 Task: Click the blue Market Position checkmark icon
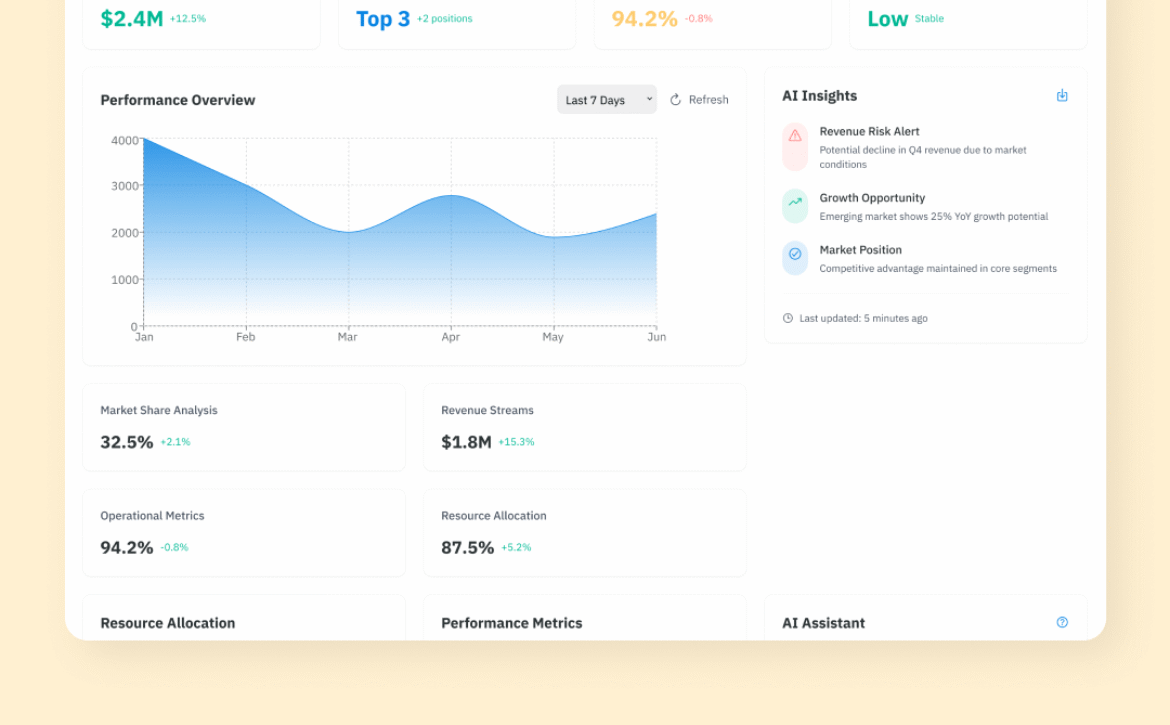795,255
